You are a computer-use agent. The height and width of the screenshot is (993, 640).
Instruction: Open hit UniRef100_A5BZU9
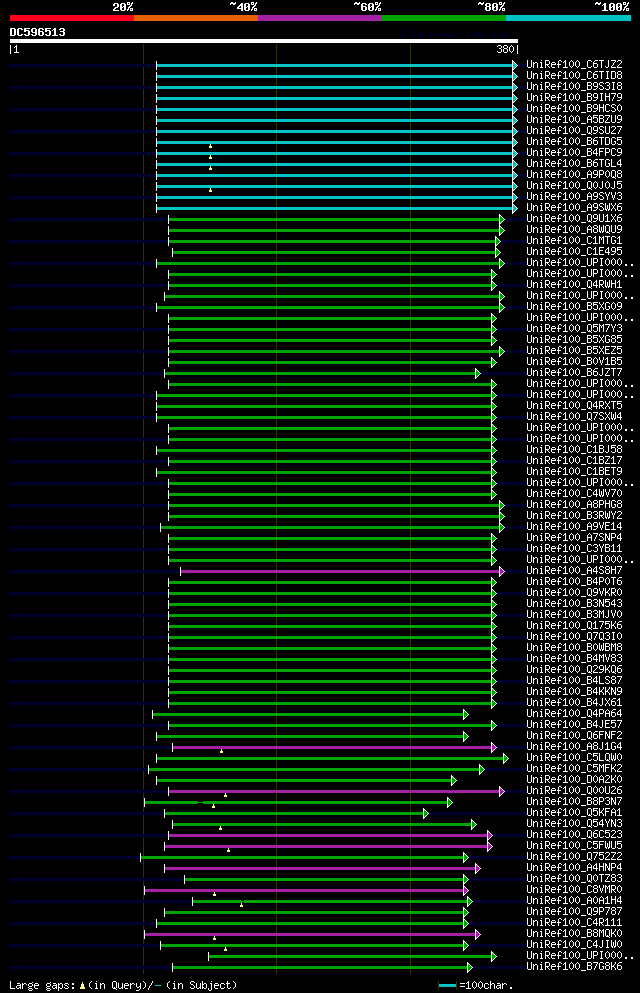(x=574, y=119)
